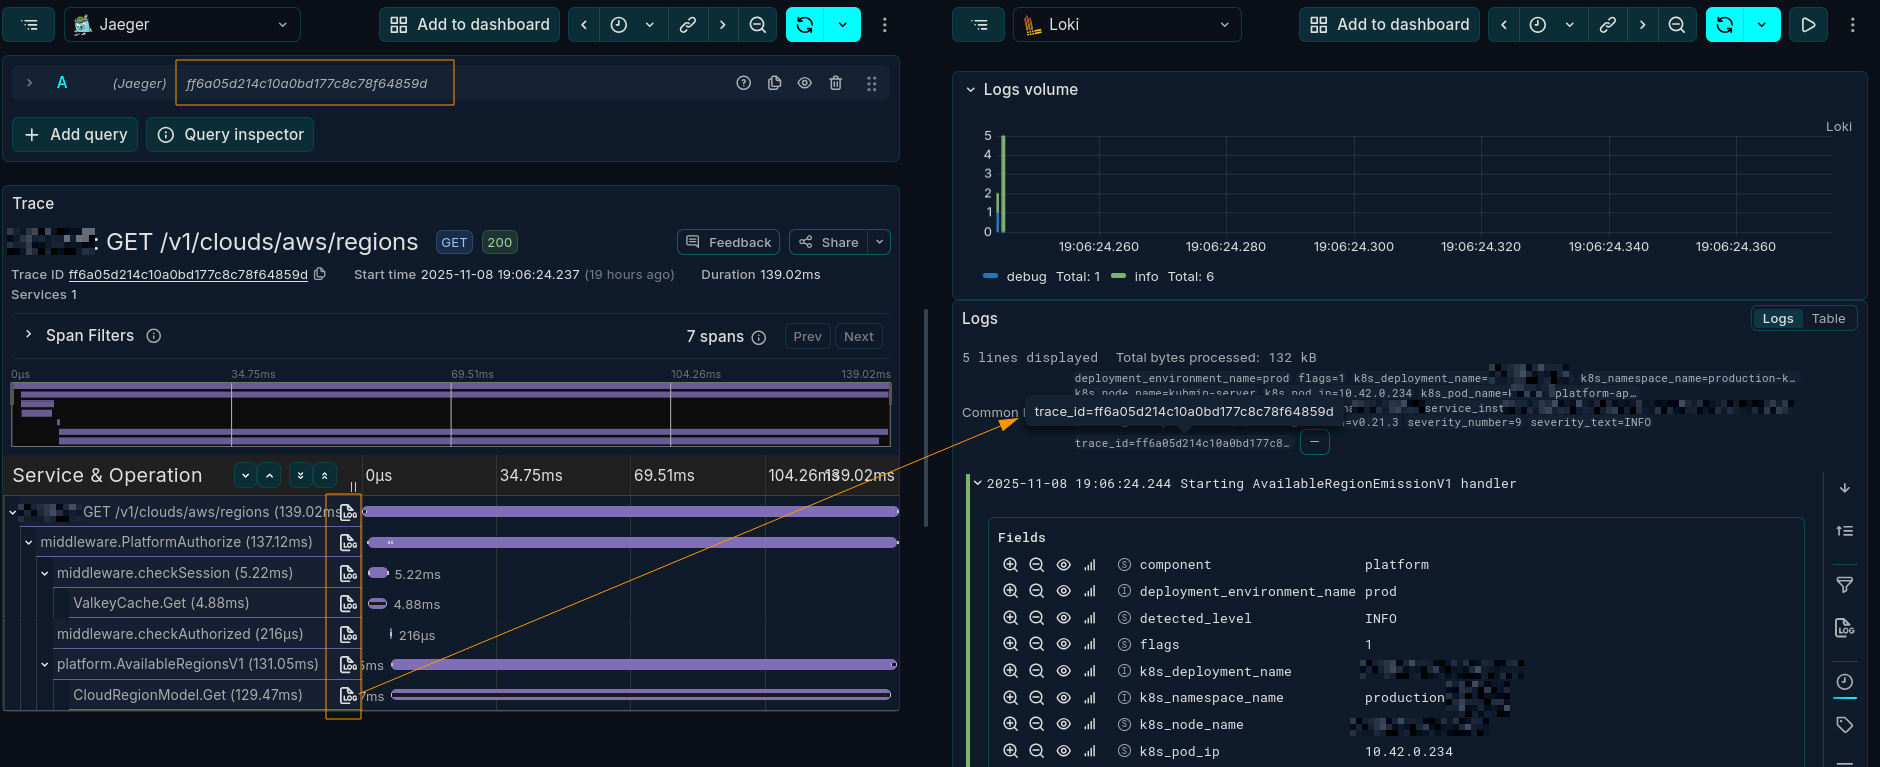Image resolution: width=1880 pixels, height=767 pixels.
Task: Filter for value of component field
Action: 1010,565
